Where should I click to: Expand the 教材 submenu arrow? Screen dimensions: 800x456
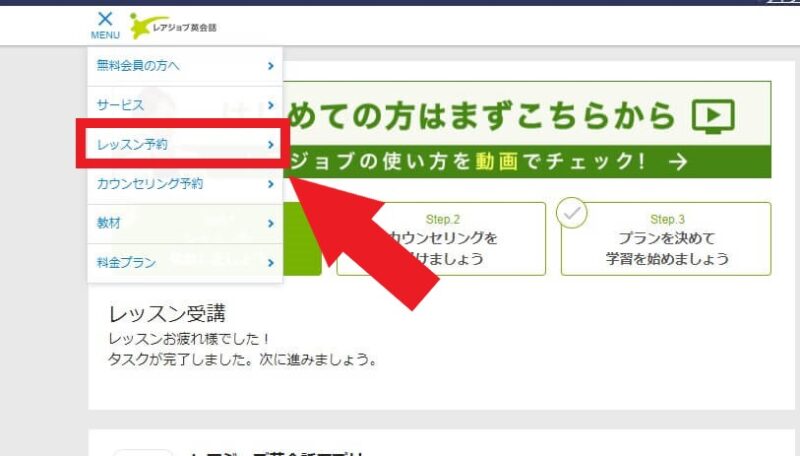coord(271,224)
